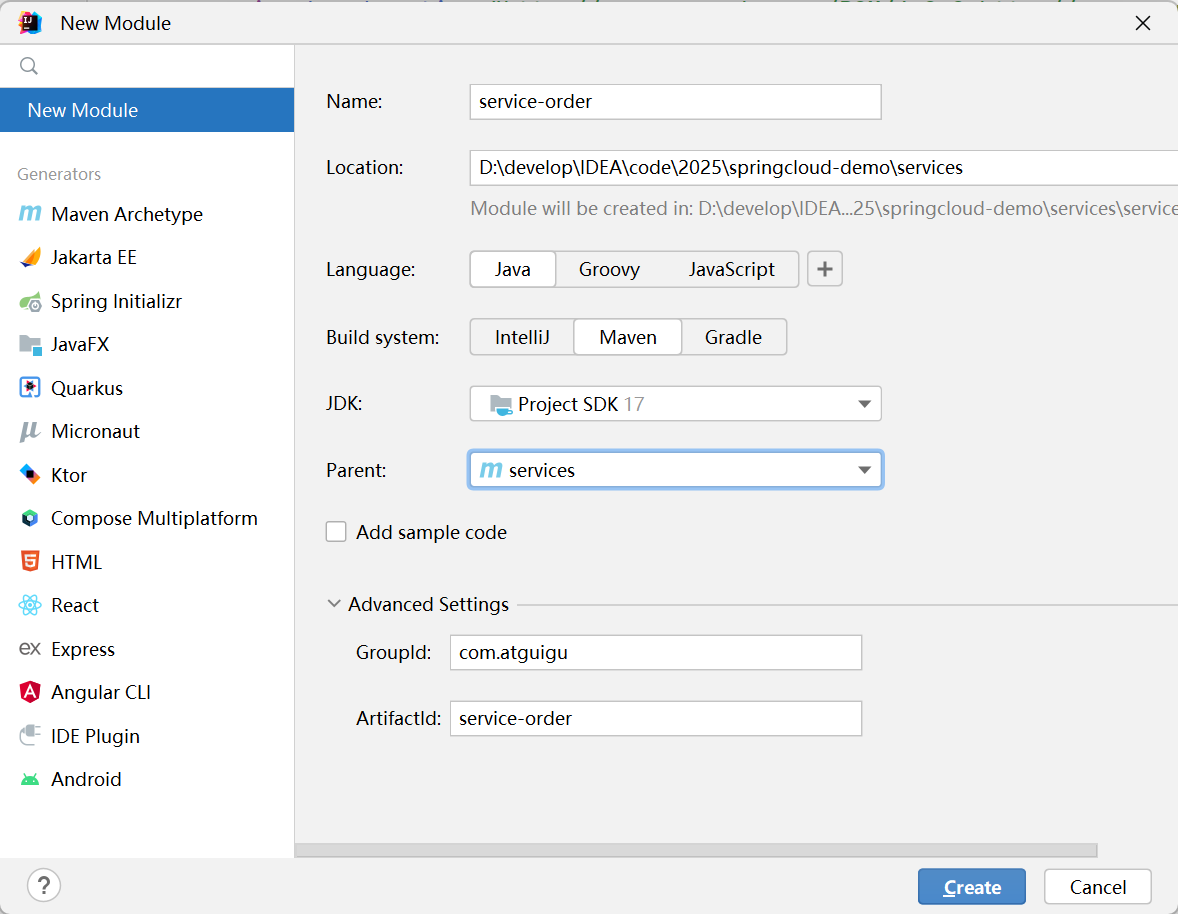Select Jakarta EE generator
1178x914 pixels.
tap(147, 258)
